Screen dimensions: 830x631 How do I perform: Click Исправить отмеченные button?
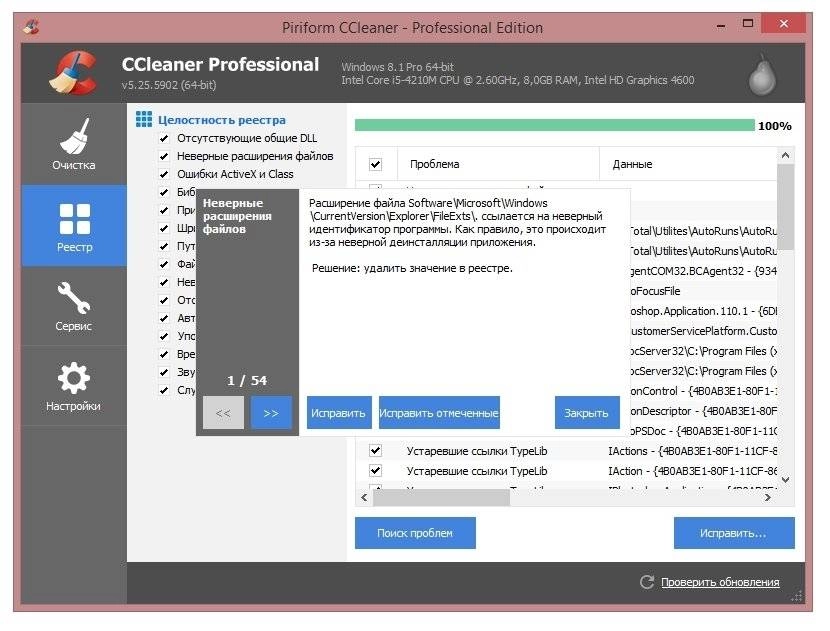(439, 413)
